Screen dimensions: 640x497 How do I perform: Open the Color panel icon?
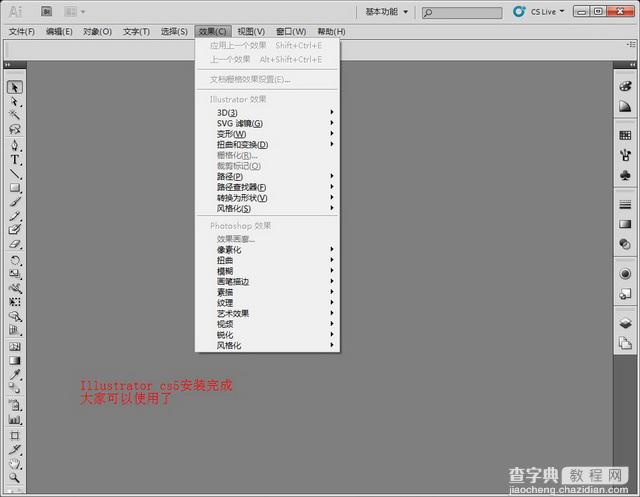click(625, 87)
